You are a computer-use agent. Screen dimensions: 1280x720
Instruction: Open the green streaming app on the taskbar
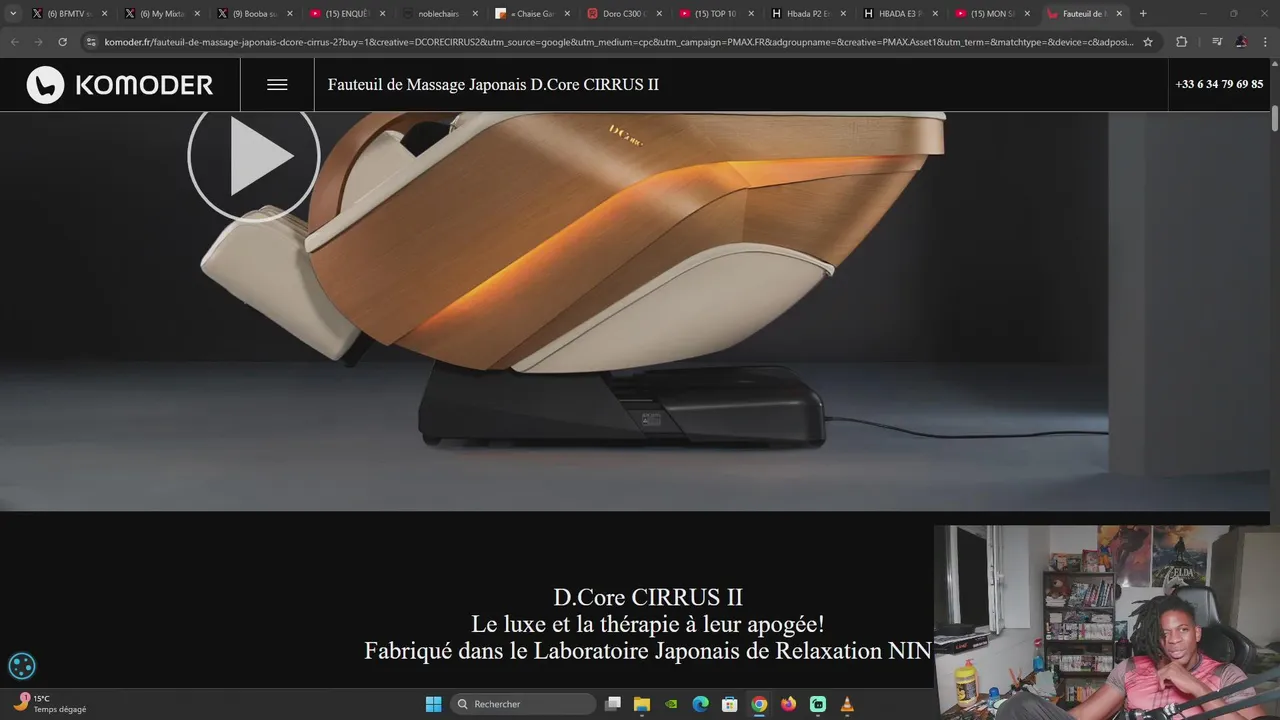818,704
